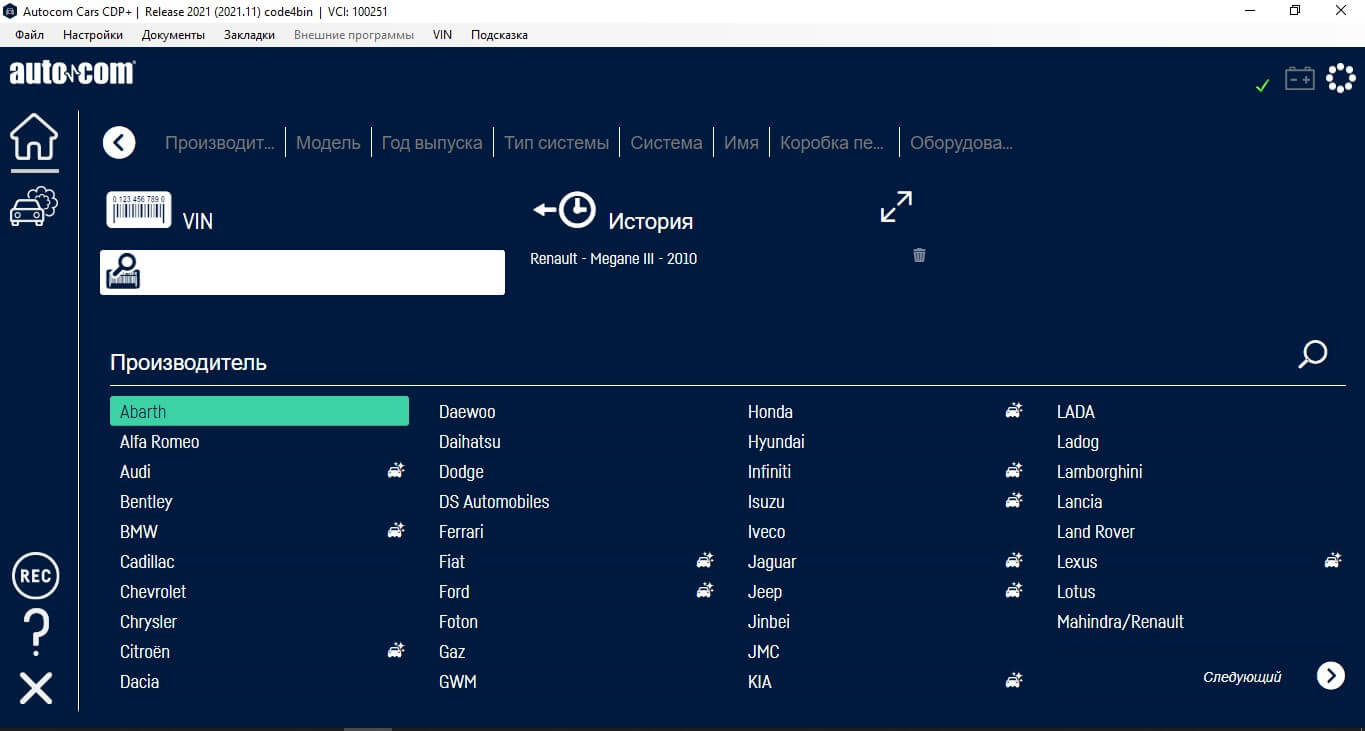Image resolution: width=1365 pixels, height=731 pixels.
Task: Check the battery voltage icon
Action: [1300, 78]
